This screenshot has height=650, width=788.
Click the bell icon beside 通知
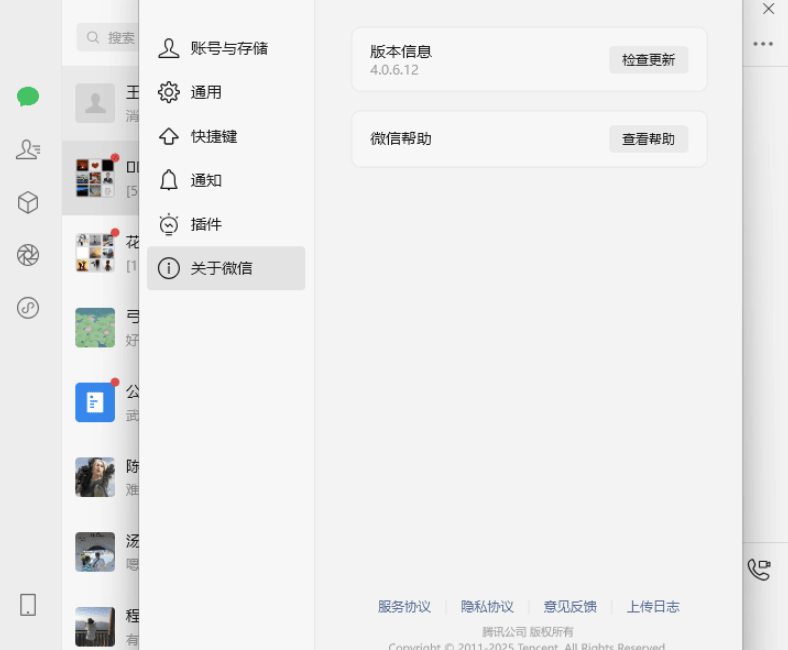[169, 180]
